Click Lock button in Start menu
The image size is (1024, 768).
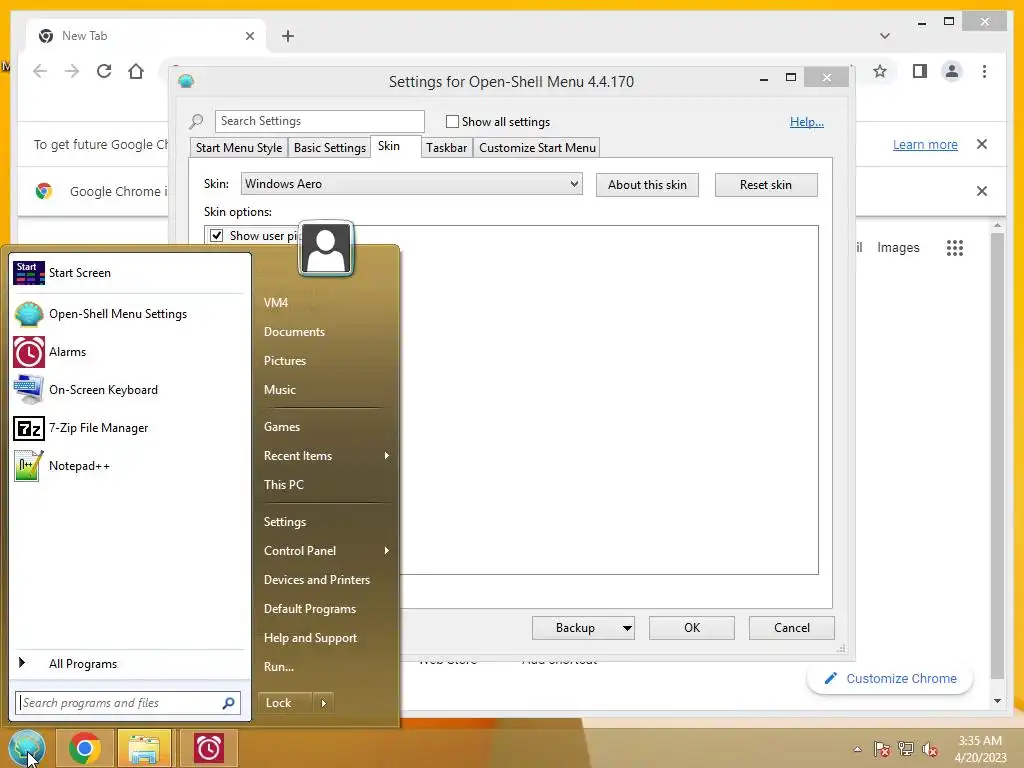point(286,703)
